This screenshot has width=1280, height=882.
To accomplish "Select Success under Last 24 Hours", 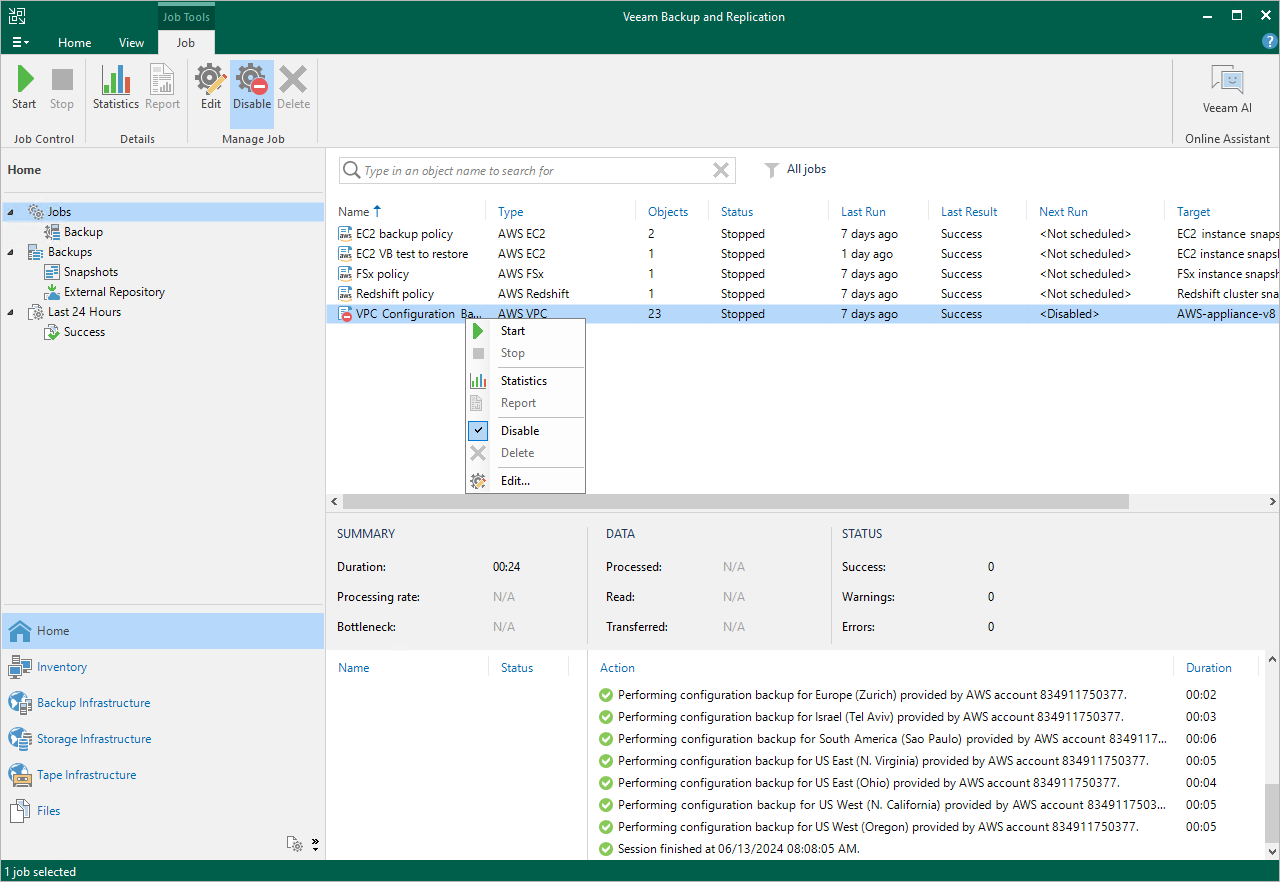I will tap(84, 332).
